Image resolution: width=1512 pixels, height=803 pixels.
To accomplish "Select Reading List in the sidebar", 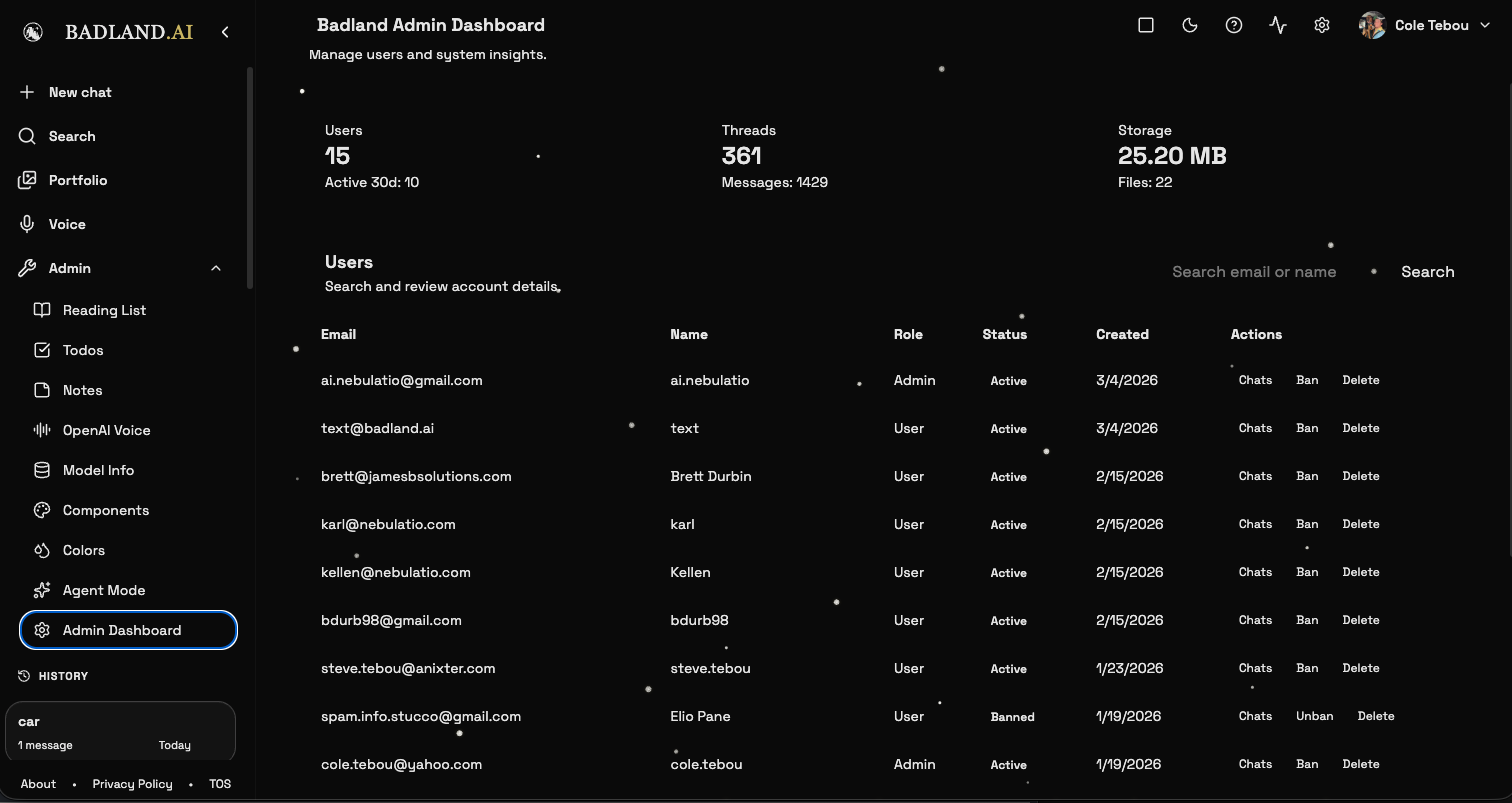I will coord(105,310).
